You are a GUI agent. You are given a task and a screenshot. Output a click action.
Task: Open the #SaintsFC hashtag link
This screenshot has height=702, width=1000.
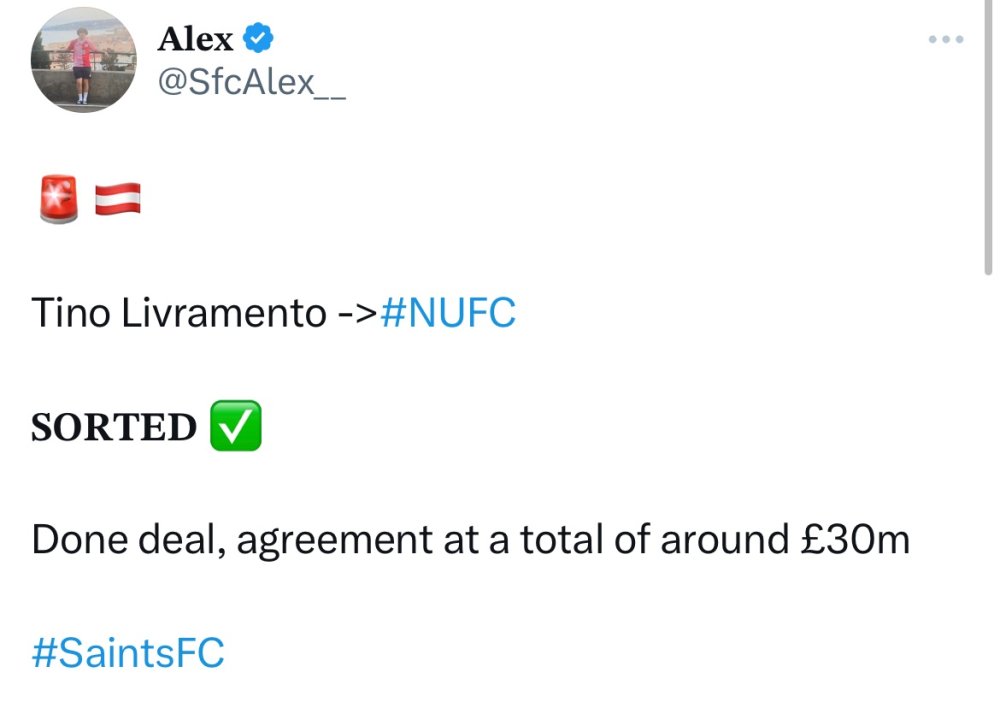coord(128,654)
